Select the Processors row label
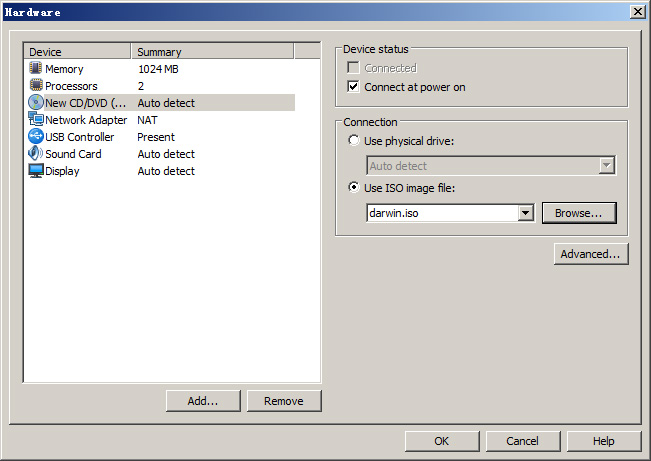This screenshot has width=651, height=461. 71,86
